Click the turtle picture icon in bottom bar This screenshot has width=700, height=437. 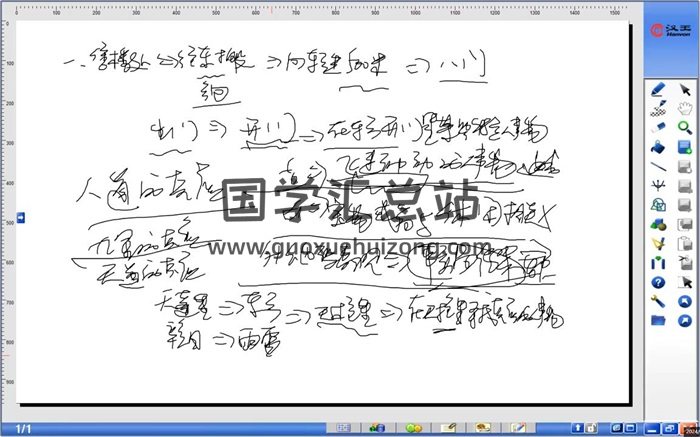(x=483, y=428)
